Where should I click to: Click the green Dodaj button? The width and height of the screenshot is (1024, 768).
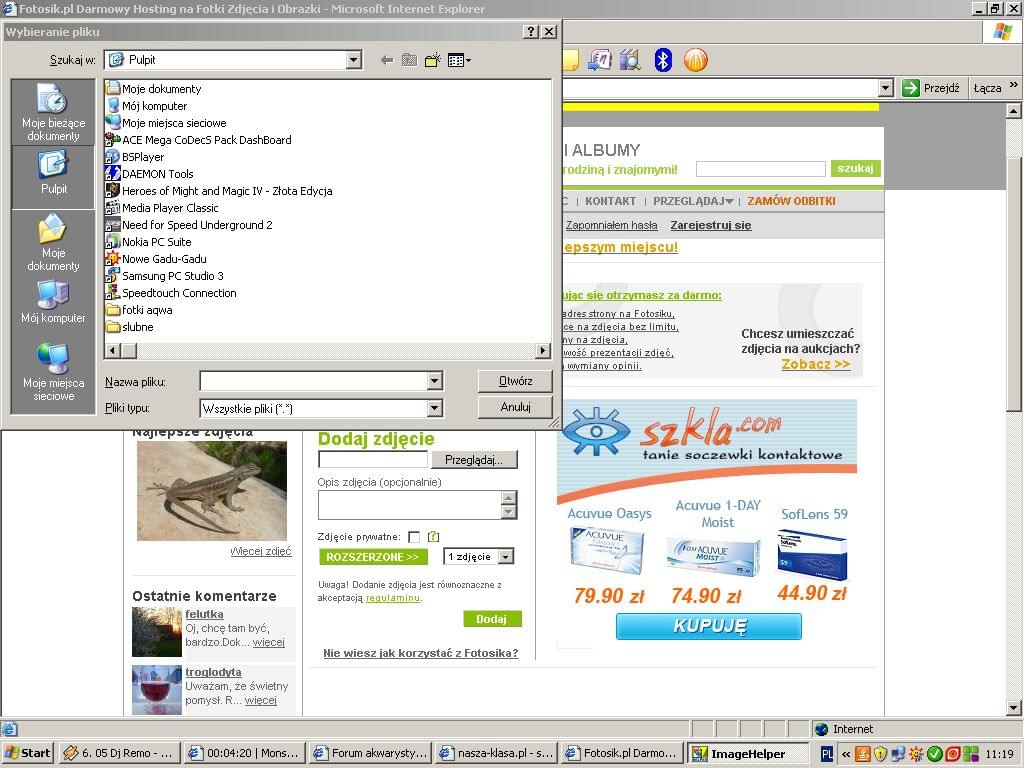(x=492, y=618)
